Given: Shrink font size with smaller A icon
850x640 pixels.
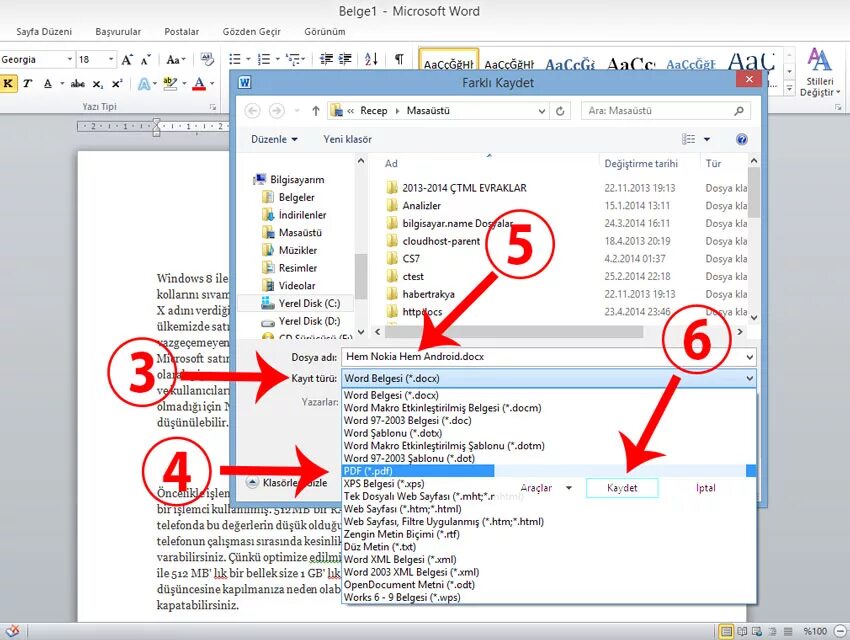Looking at the screenshot, I should pos(145,60).
